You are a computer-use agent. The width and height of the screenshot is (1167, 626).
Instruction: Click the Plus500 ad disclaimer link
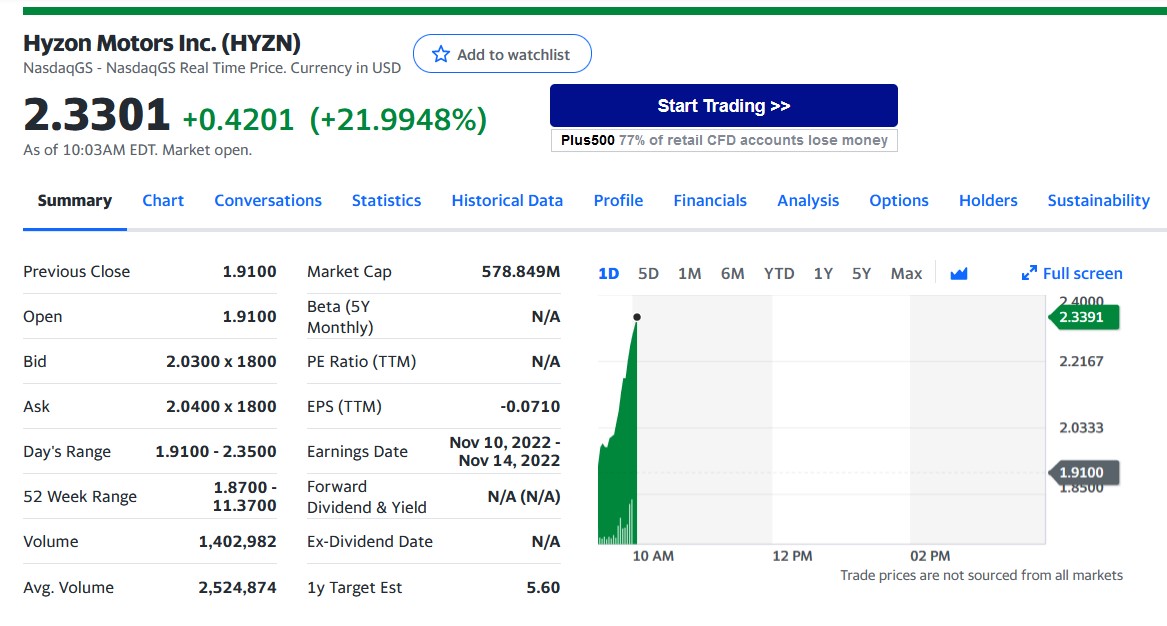point(723,140)
